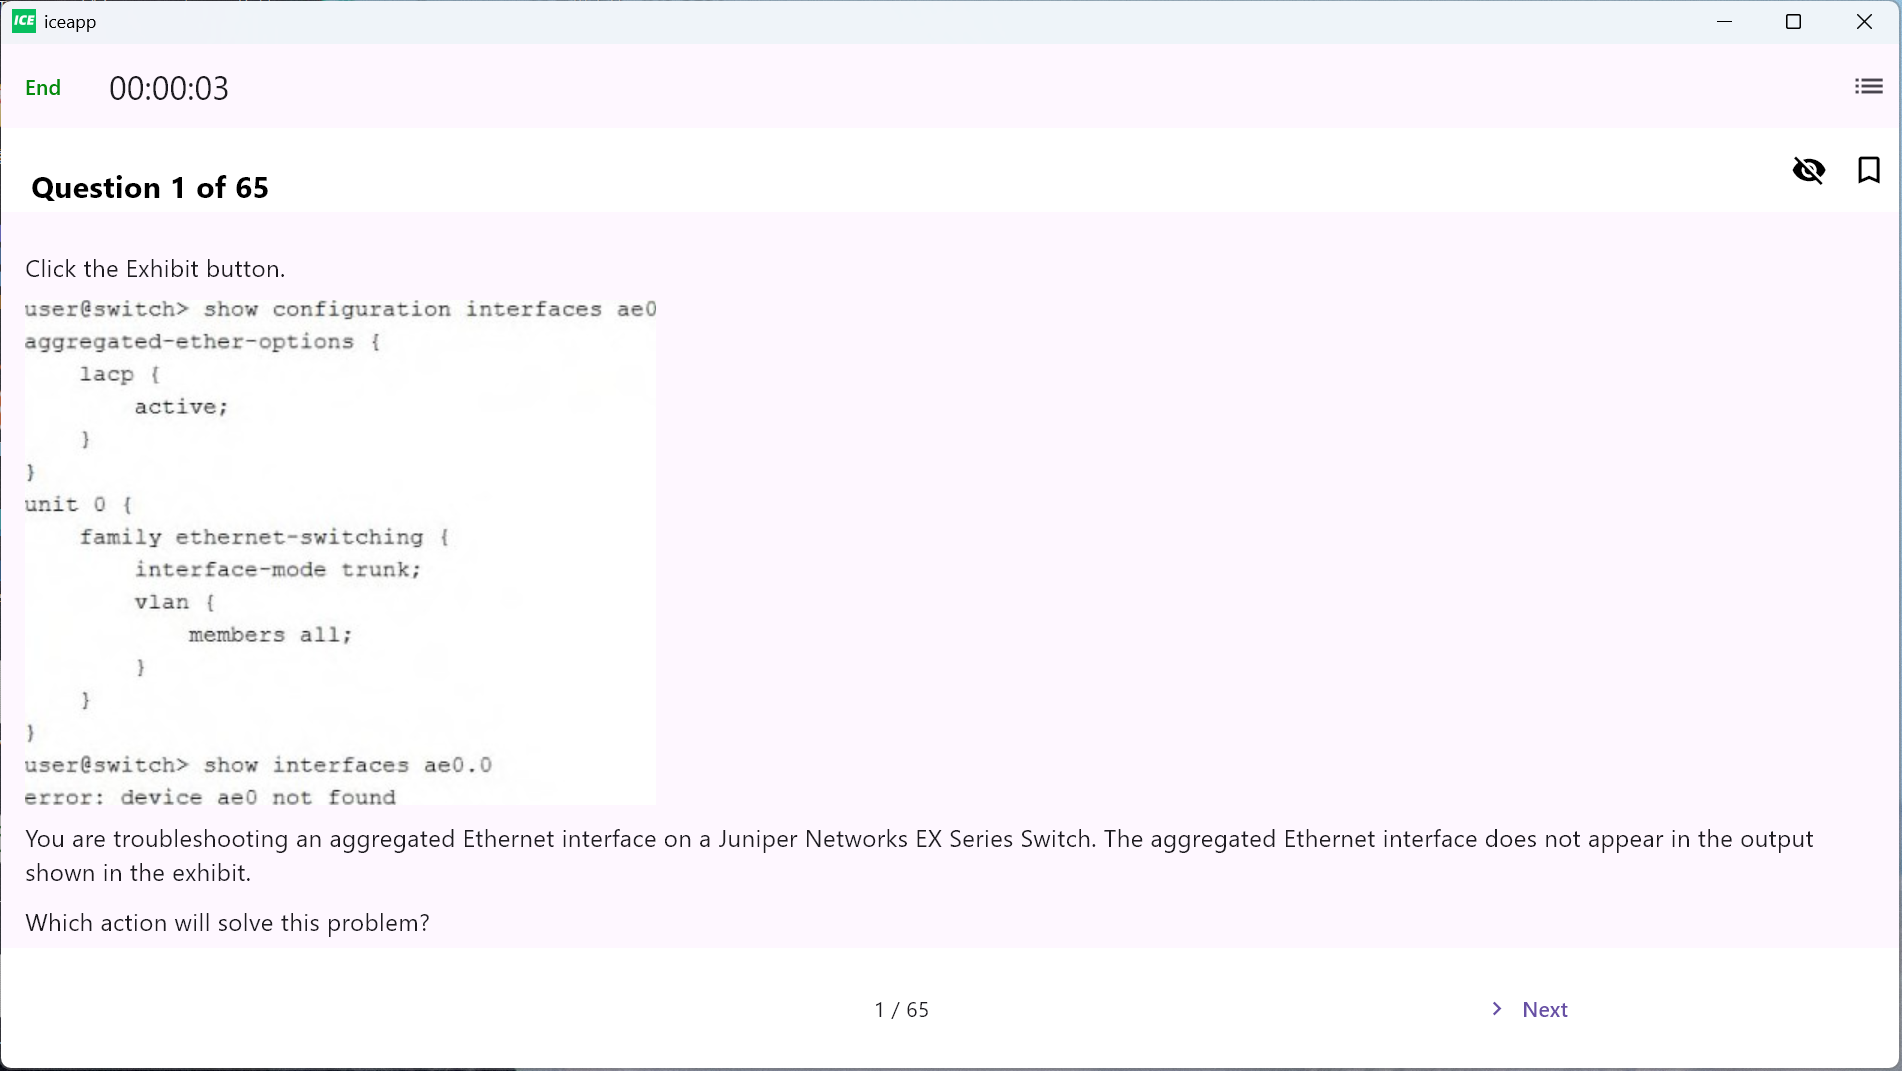Screen dimensions: 1902x1071
Task: Click the 'aggregated-ether-options' line
Action: [x=202, y=342]
